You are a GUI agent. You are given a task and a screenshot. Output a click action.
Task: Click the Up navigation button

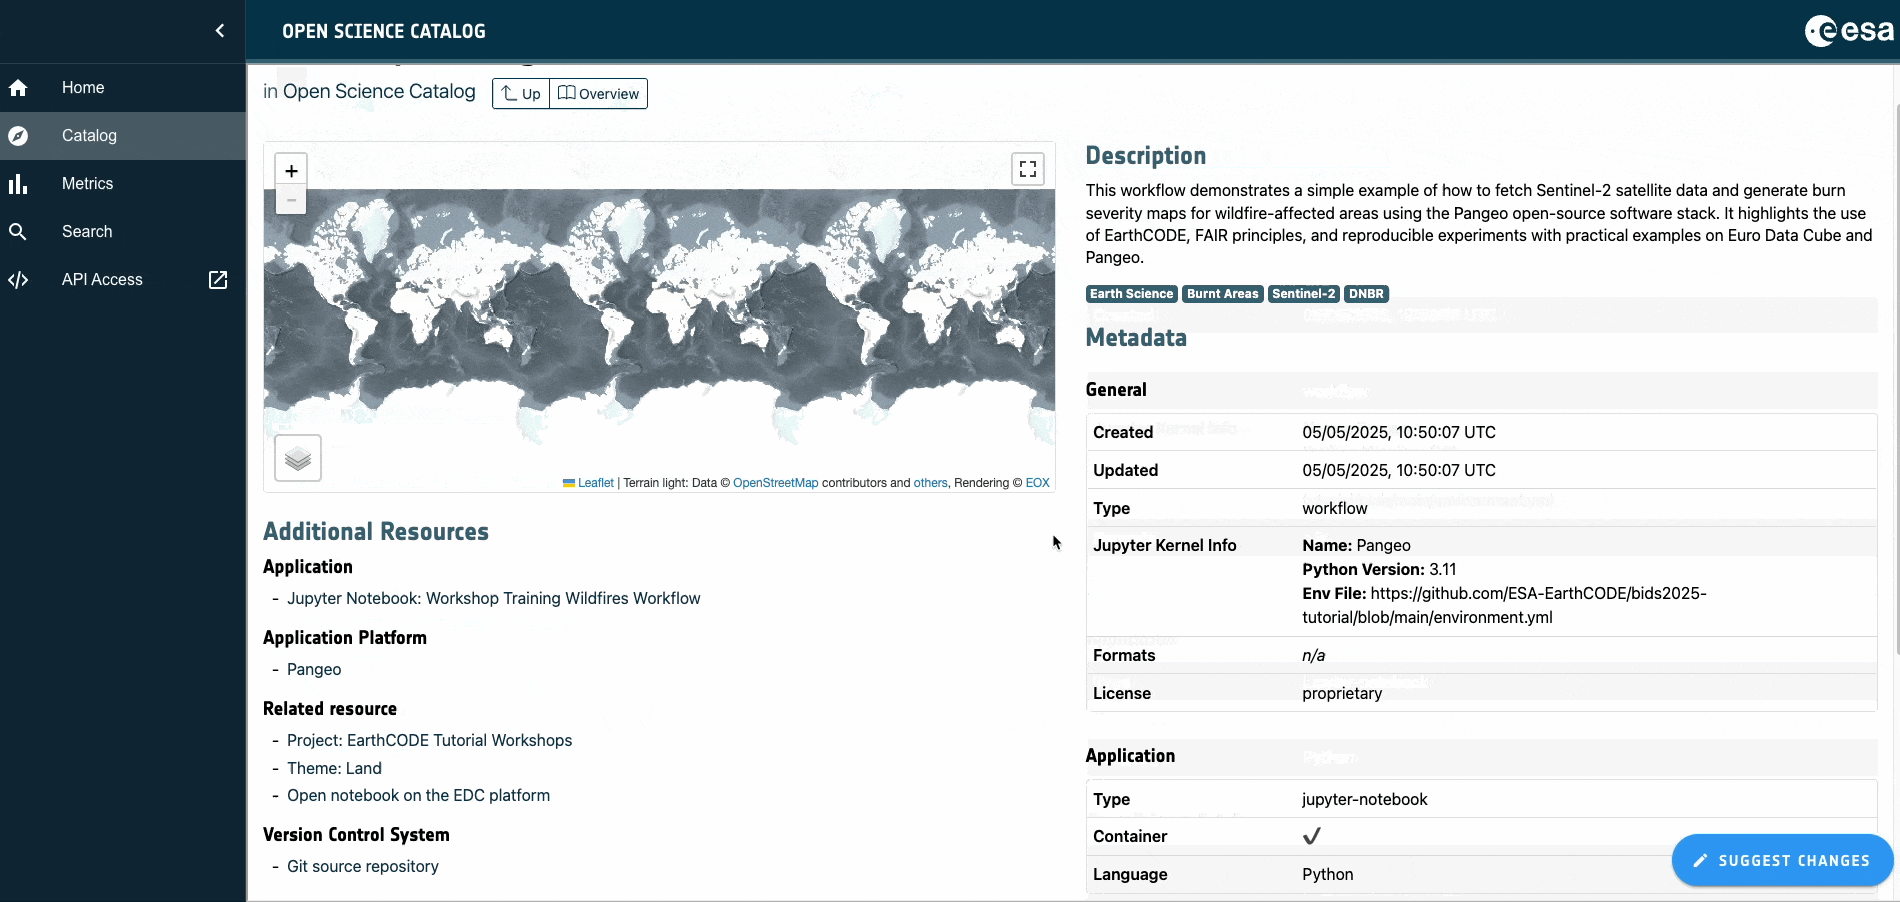pyautogui.click(x=520, y=93)
